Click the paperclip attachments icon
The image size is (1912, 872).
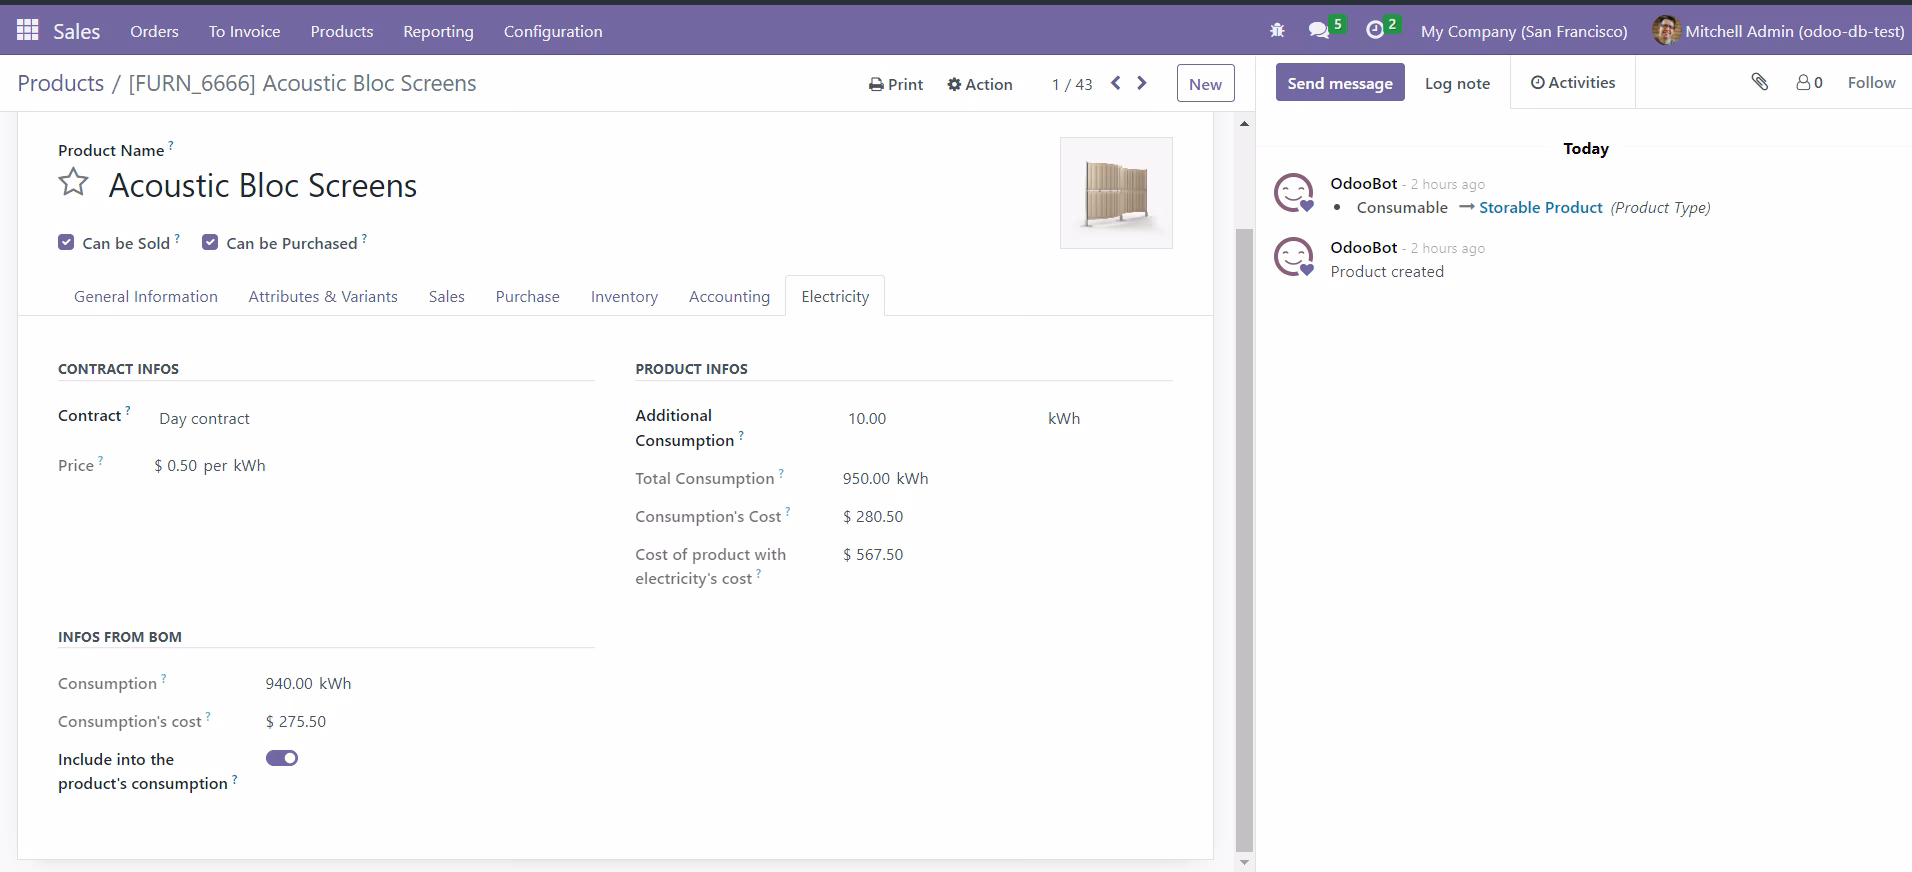1760,82
